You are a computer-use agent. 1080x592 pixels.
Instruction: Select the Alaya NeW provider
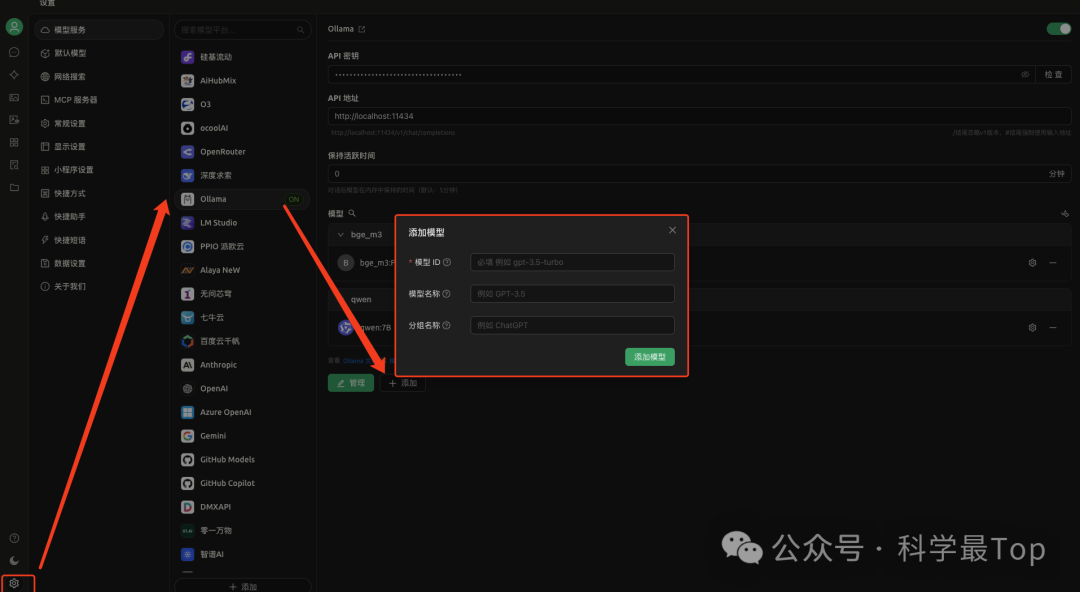(242, 270)
